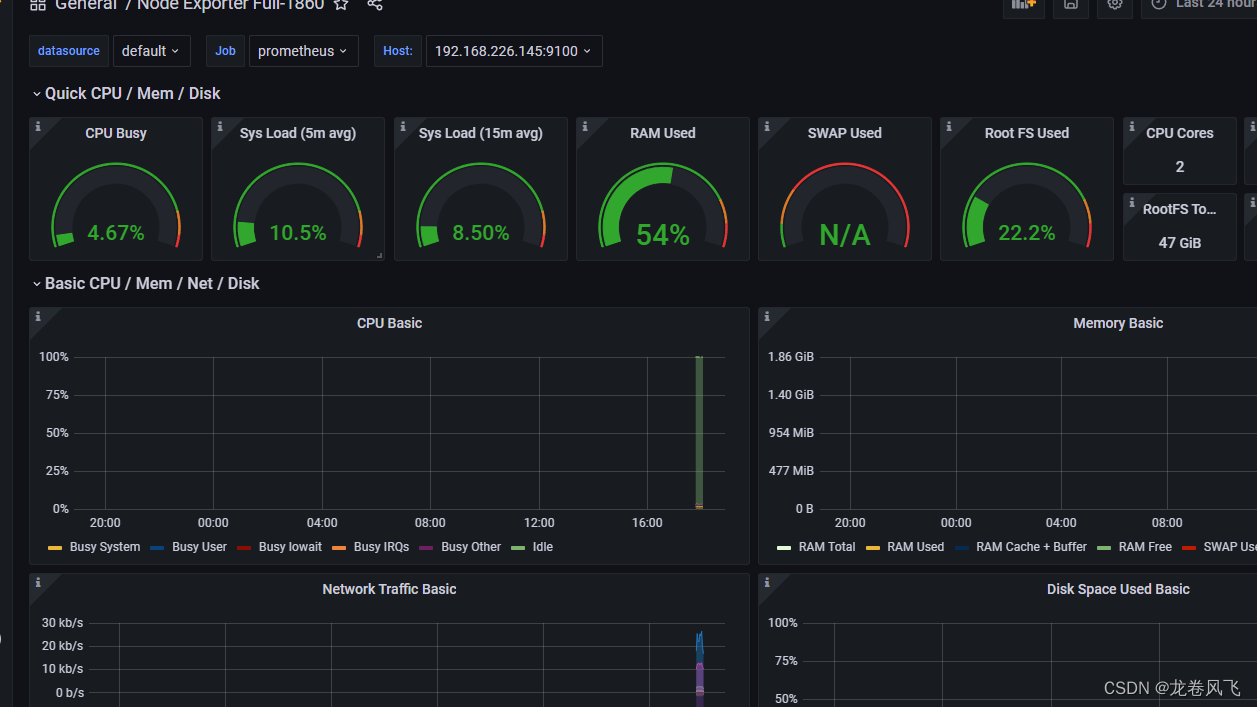The width and height of the screenshot is (1257, 707).
Task: Open the SWAP Used panel title menu
Action: (x=845, y=133)
